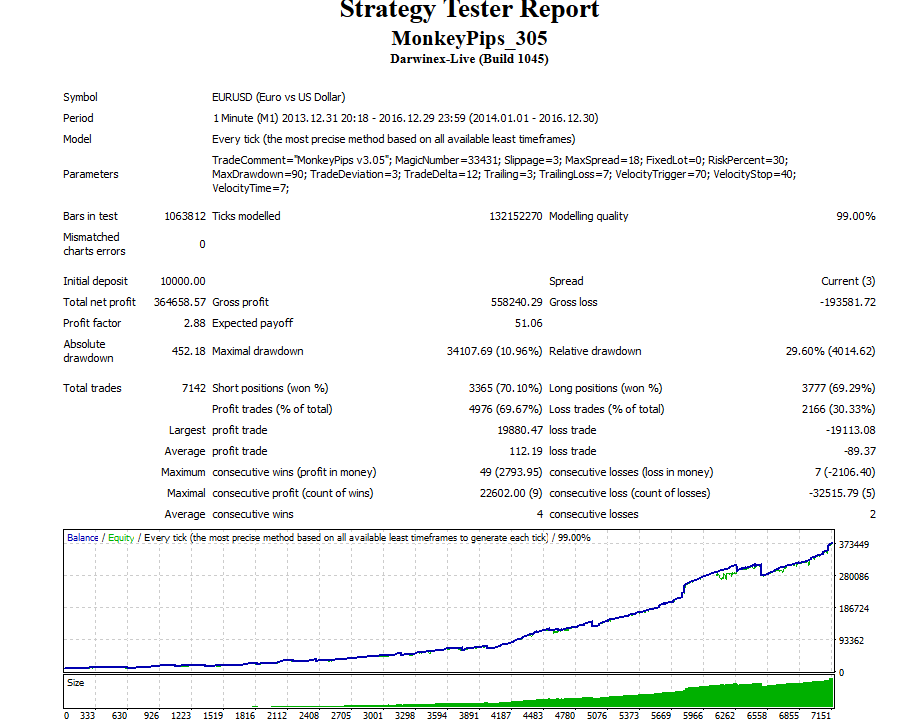Click the Strategy Tester Report title
The width and height of the screenshot is (909, 726).
click(469, 10)
